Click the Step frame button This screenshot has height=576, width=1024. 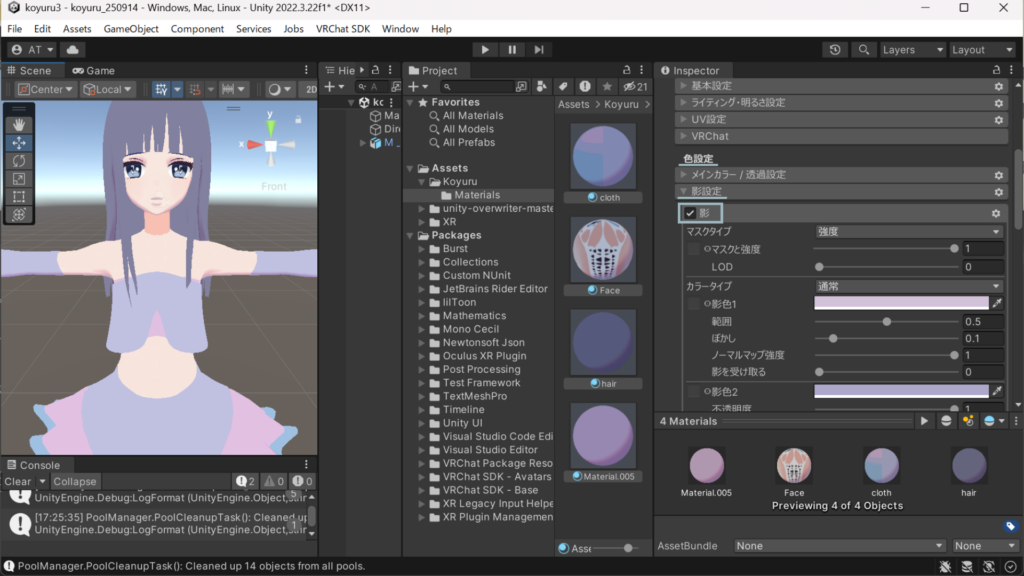[539, 50]
